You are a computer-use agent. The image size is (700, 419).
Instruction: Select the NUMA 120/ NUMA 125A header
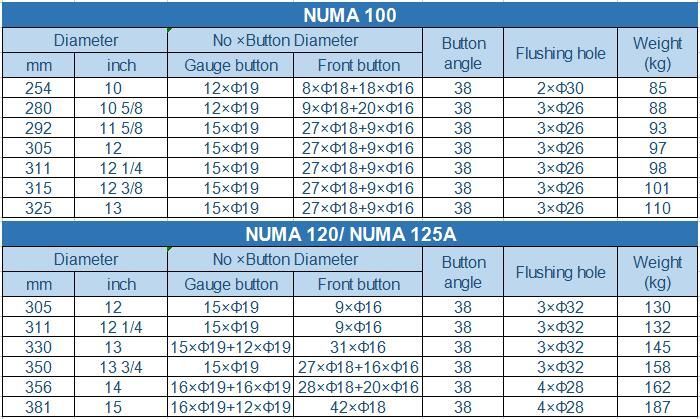click(350, 234)
